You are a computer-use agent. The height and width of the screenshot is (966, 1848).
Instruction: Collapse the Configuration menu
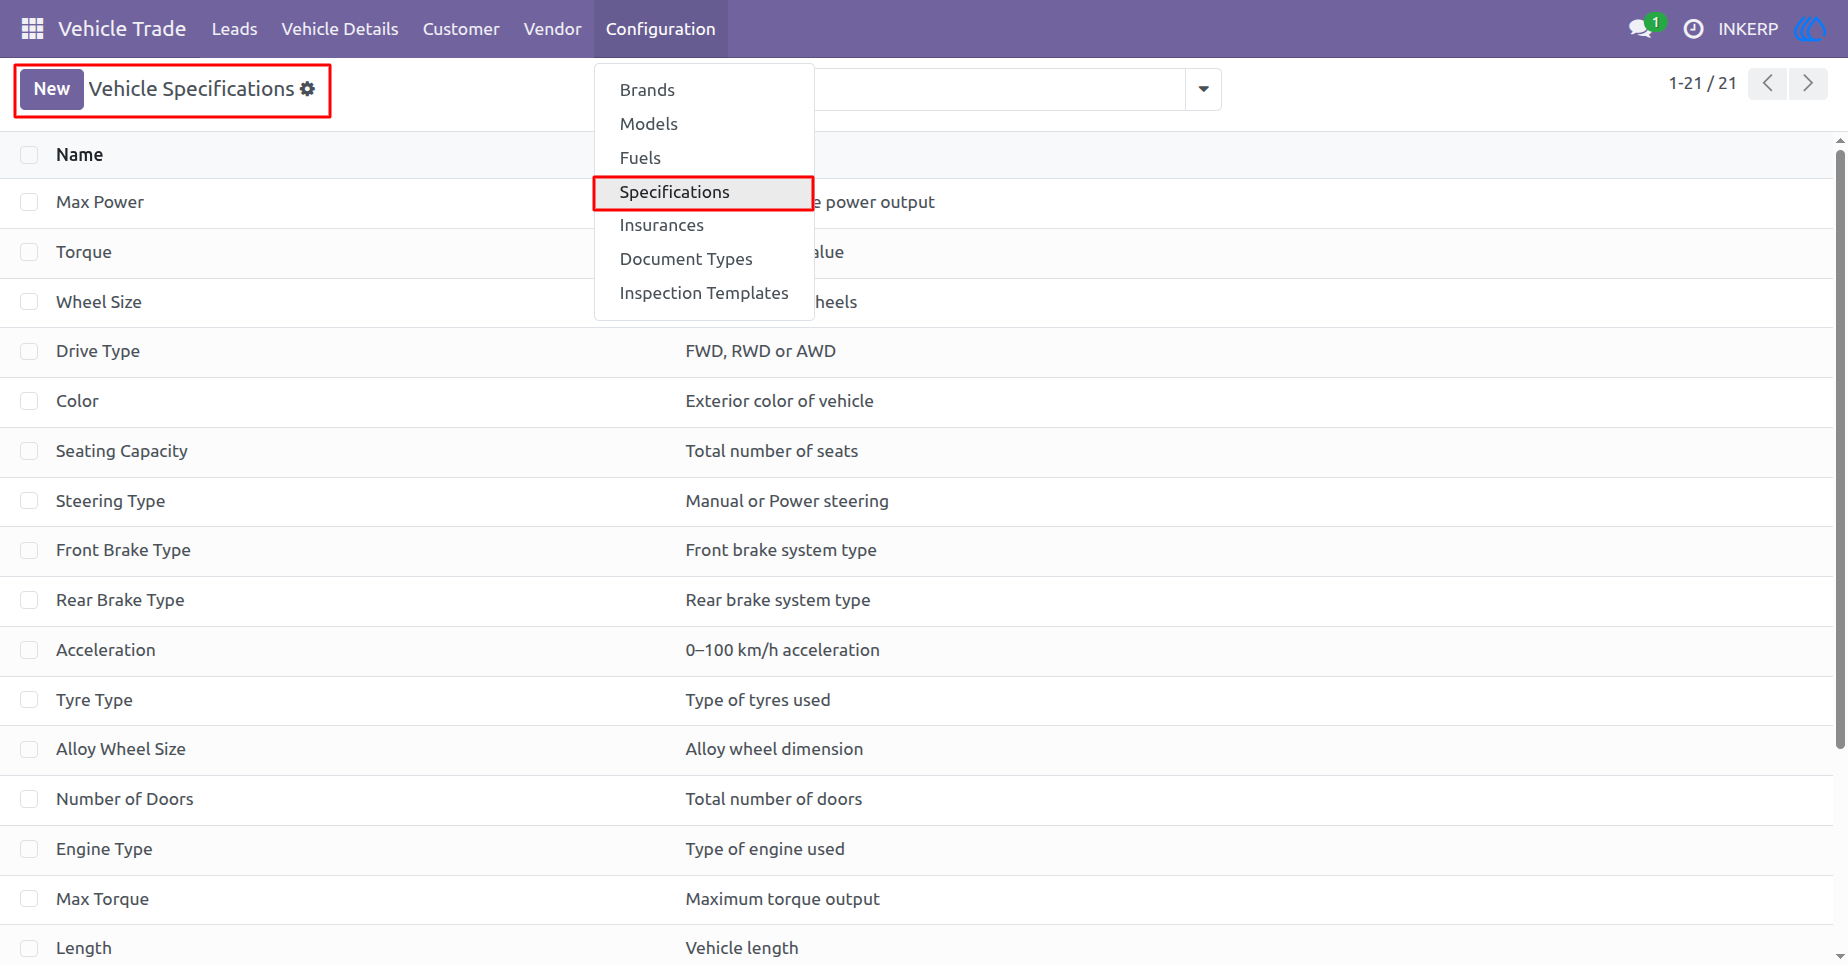661,29
